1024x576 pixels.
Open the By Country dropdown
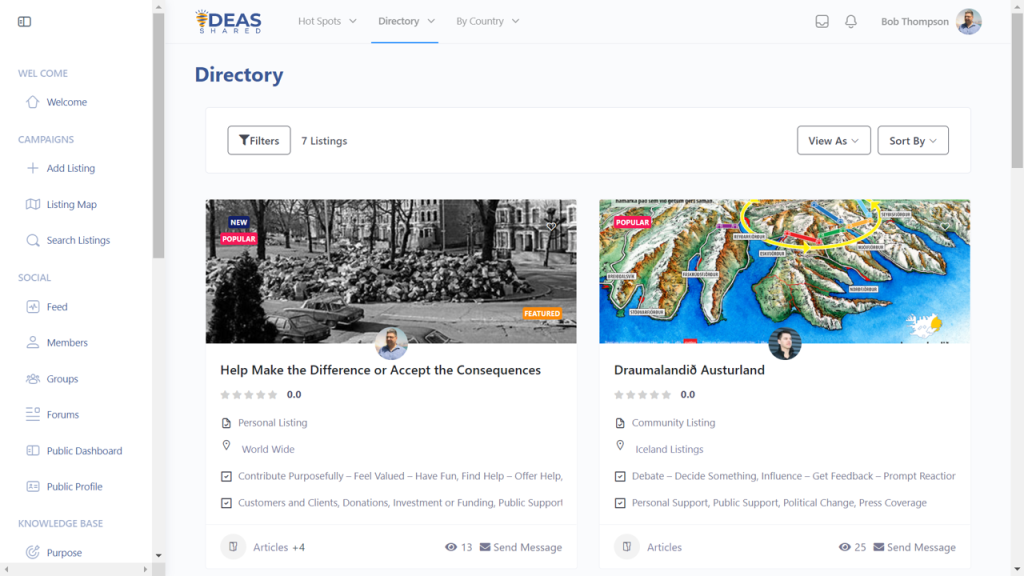[487, 21]
